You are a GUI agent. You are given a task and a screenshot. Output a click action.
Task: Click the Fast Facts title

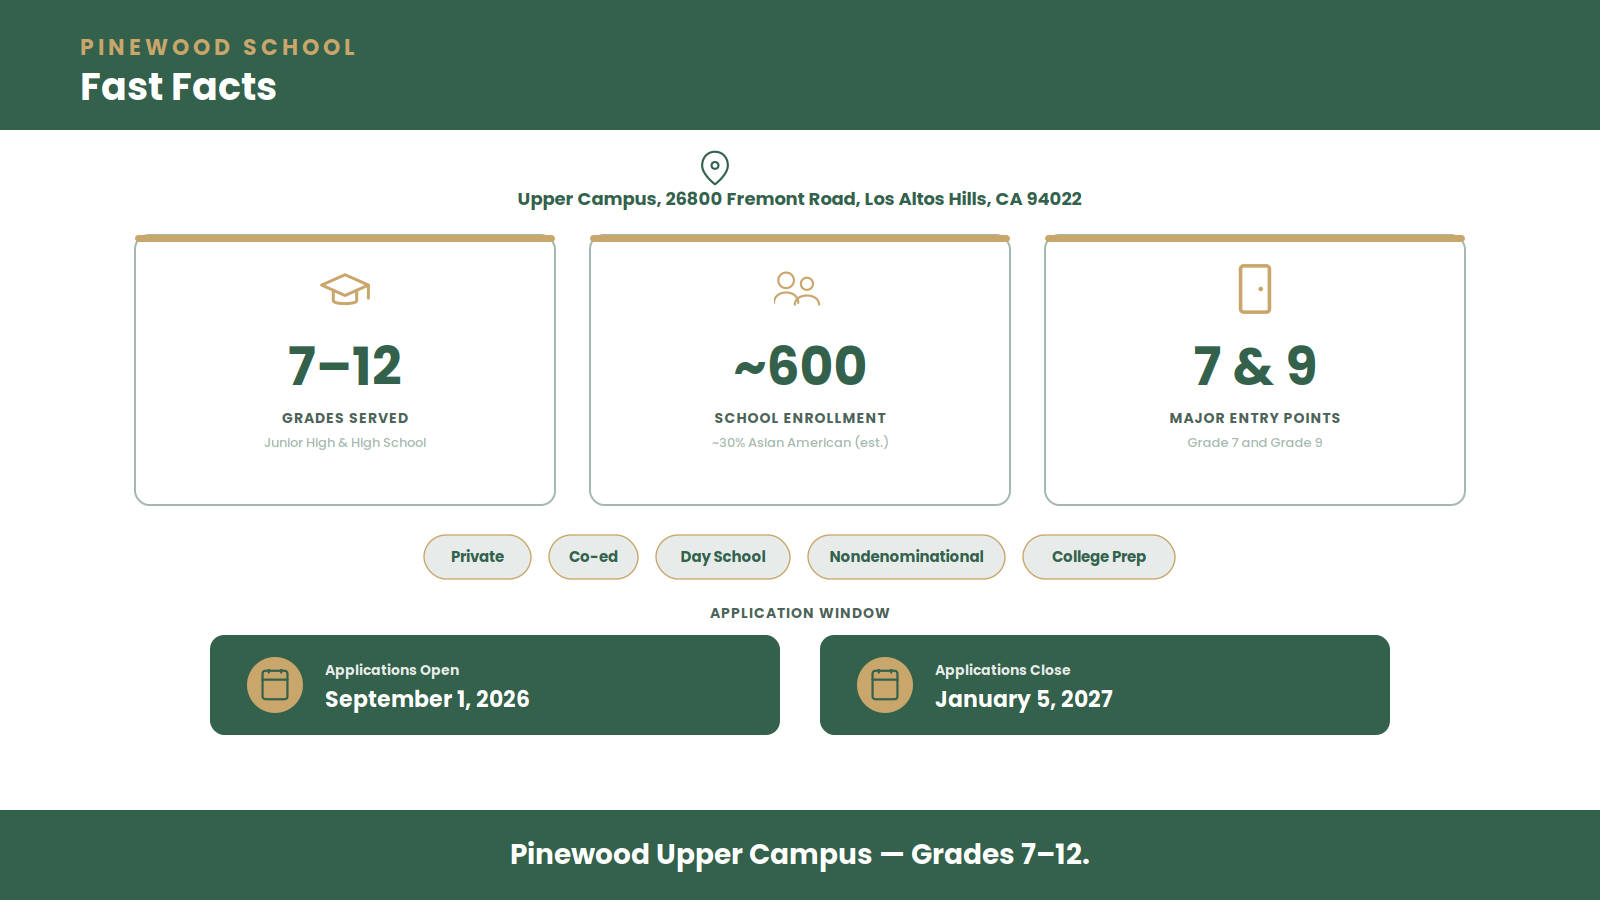pos(178,87)
